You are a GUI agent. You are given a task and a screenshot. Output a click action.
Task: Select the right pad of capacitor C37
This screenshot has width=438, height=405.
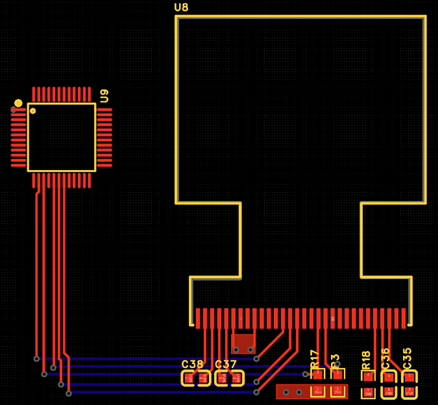tap(237, 378)
